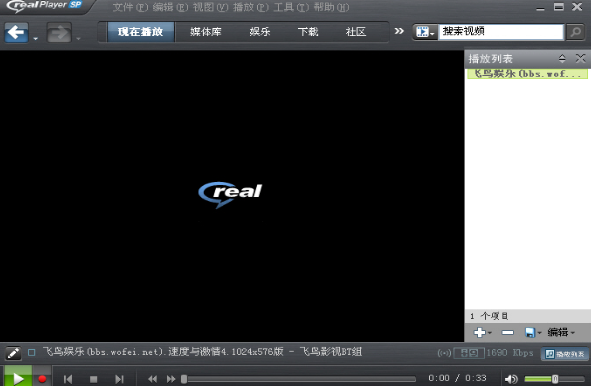Switch to the 现在播放 tab
The width and height of the screenshot is (591, 386).
coord(140,32)
